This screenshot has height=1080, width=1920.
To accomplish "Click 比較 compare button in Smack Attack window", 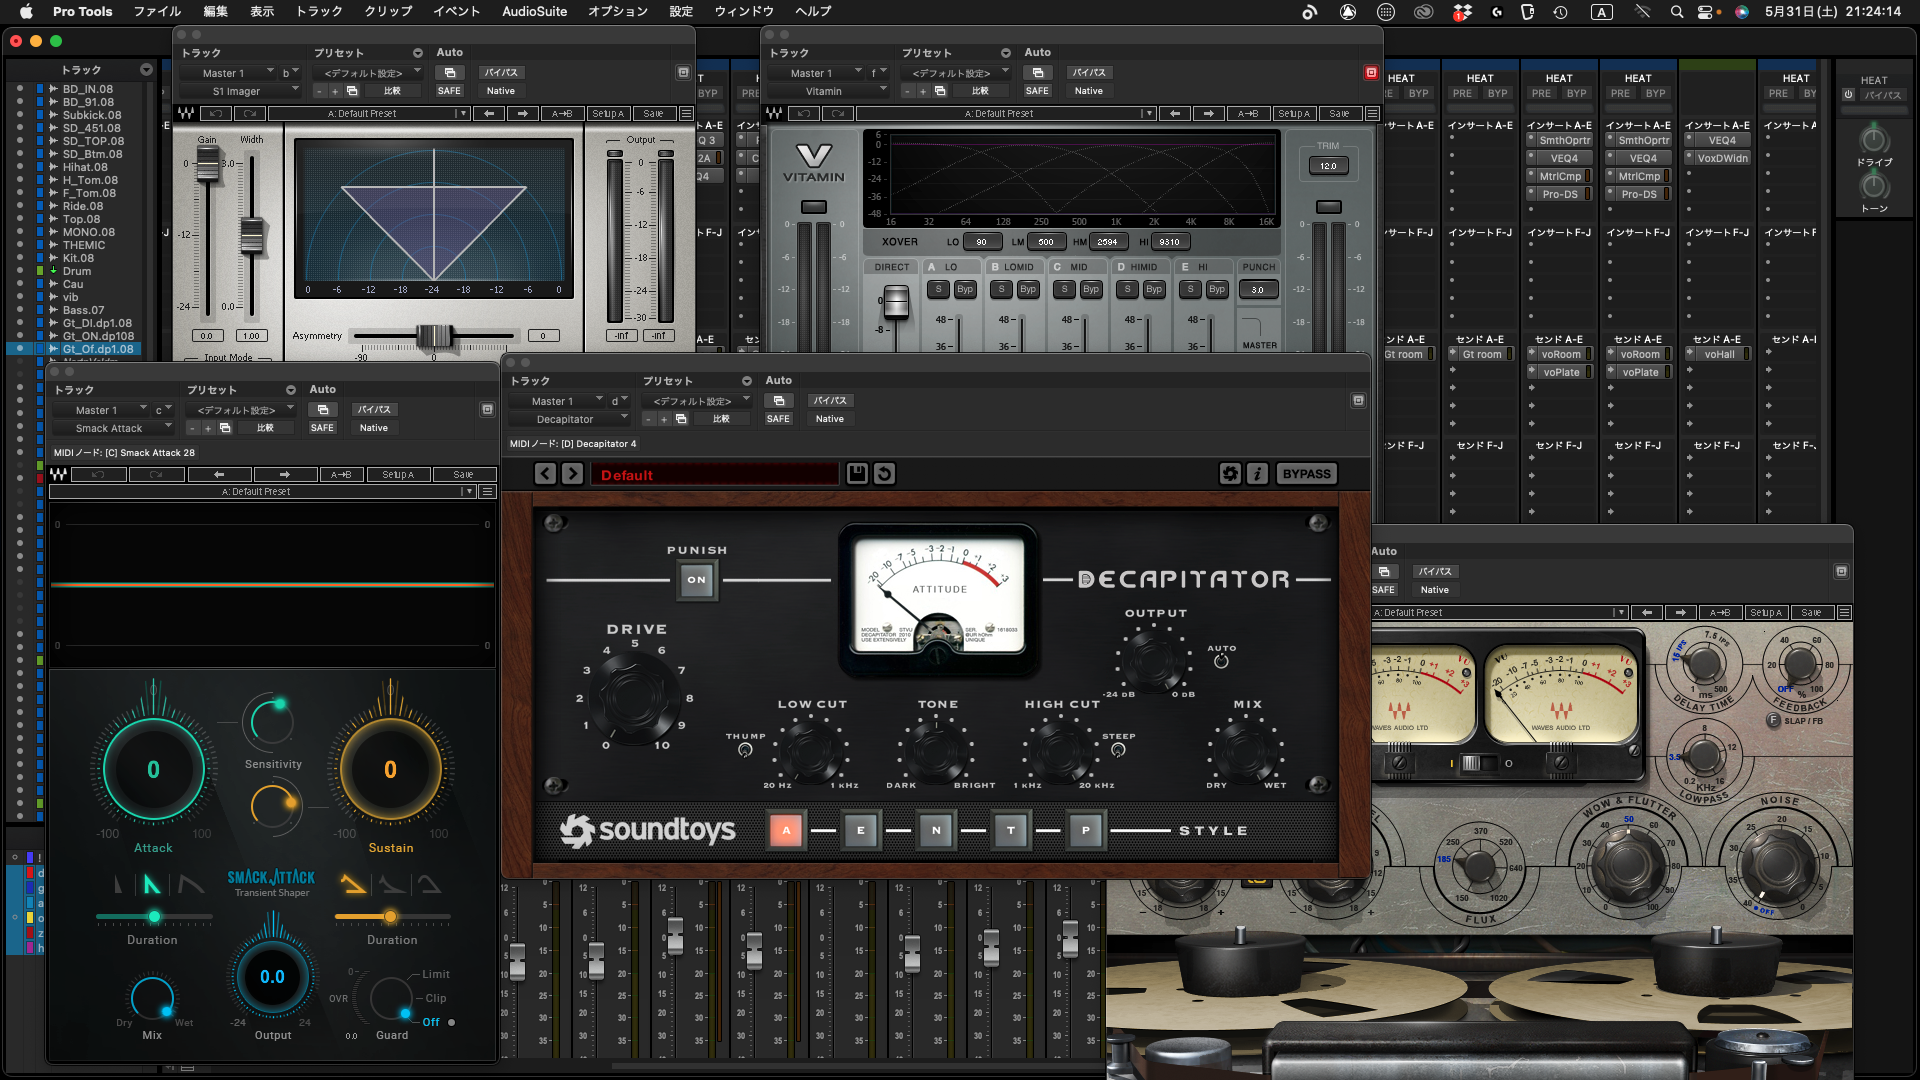I will [265, 428].
